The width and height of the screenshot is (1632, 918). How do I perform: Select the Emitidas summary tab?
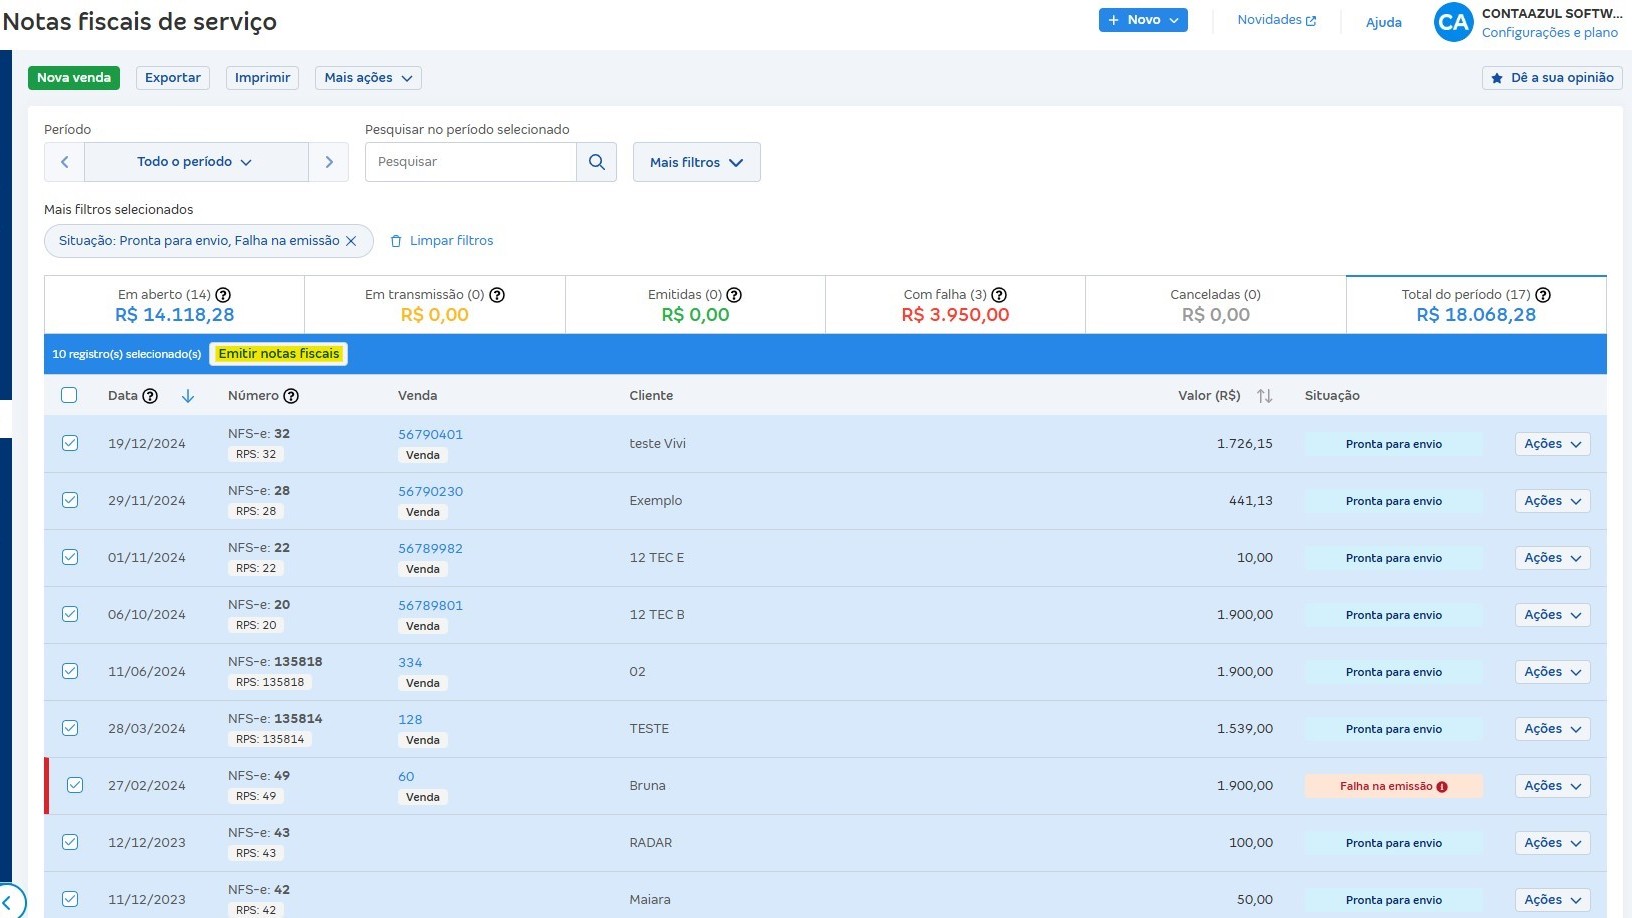pyautogui.click(x=695, y=305)
